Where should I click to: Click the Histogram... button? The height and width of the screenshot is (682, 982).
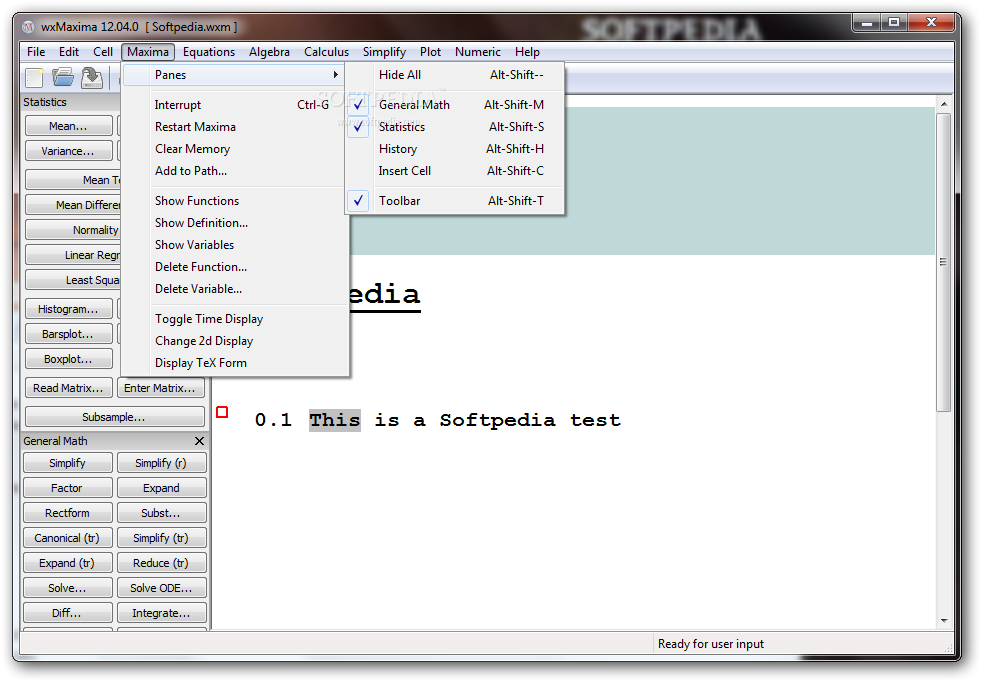pyautogui.click(x=69, y=309)
